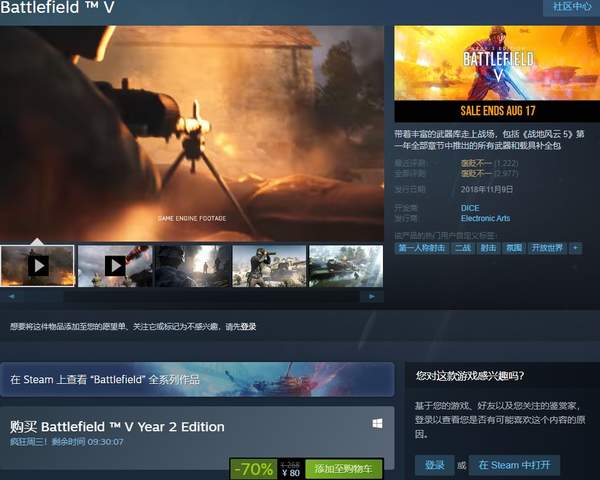
Task: Open the page with 在 Steam 中打开
Action: [x=514, y=465]
